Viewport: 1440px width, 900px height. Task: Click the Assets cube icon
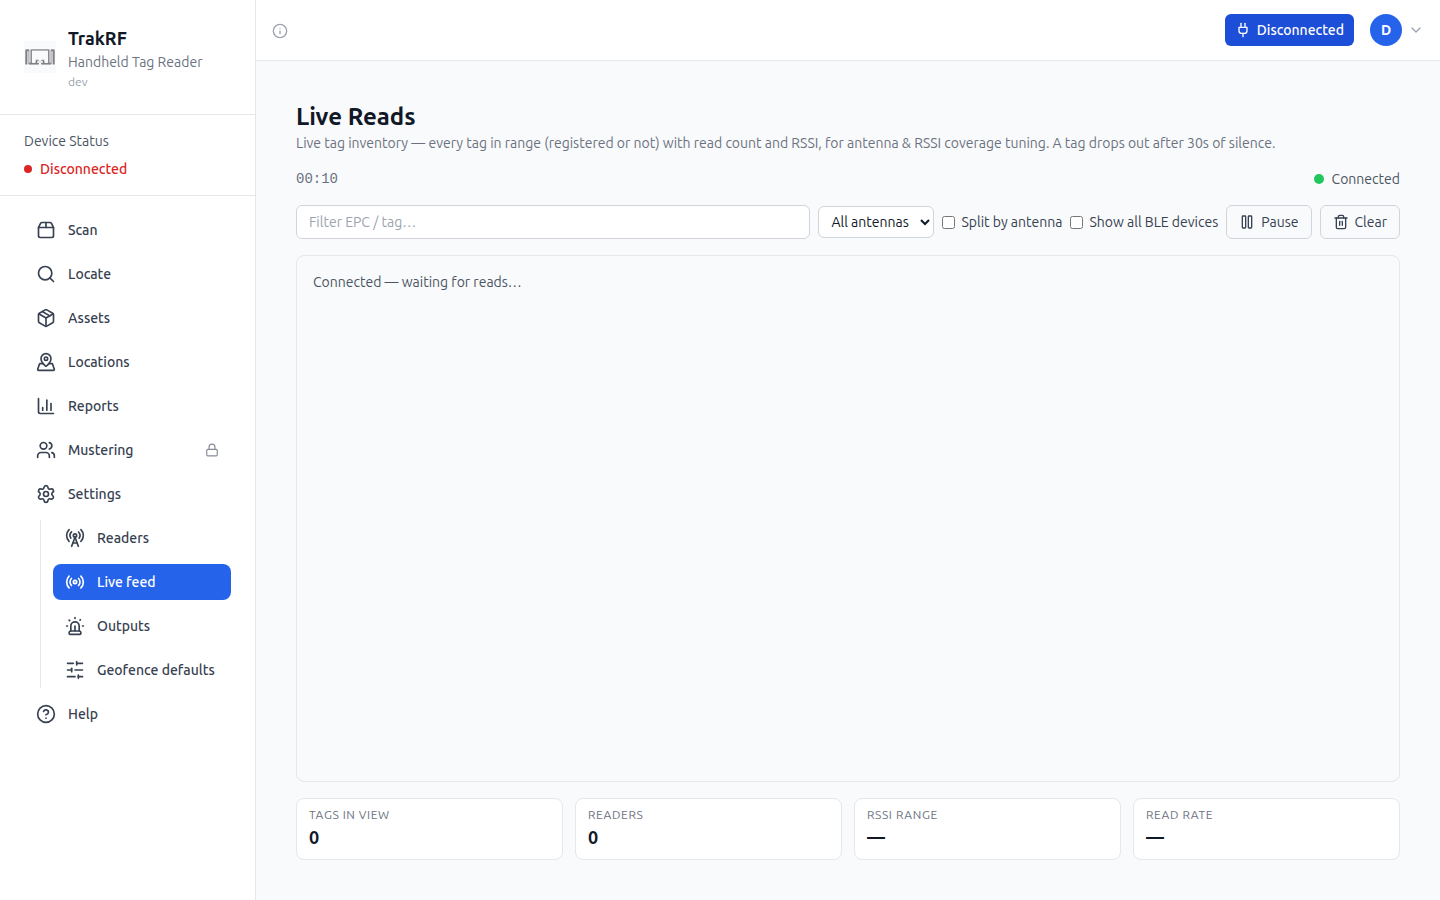46,318
